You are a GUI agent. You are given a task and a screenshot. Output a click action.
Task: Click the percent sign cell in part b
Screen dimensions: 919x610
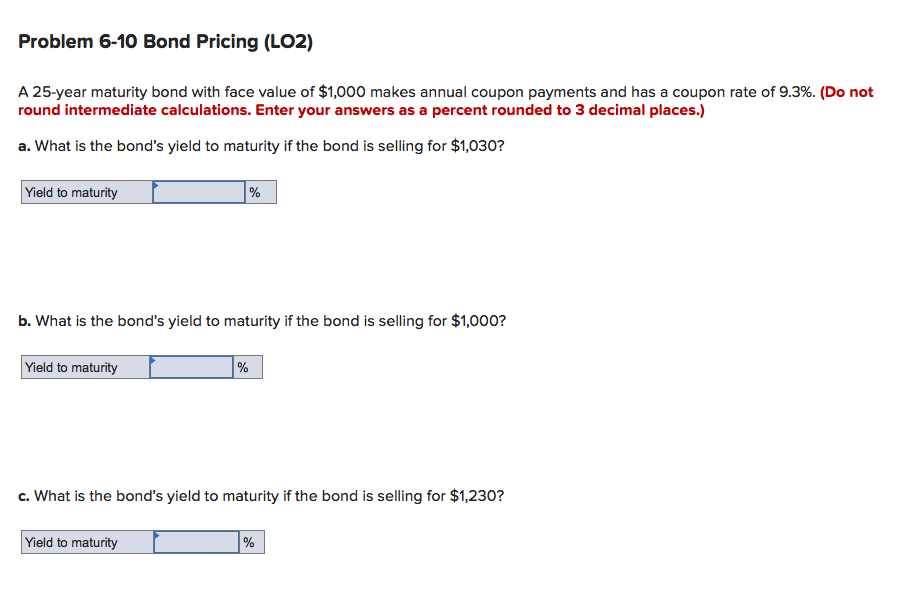click(x=248, y=367)
